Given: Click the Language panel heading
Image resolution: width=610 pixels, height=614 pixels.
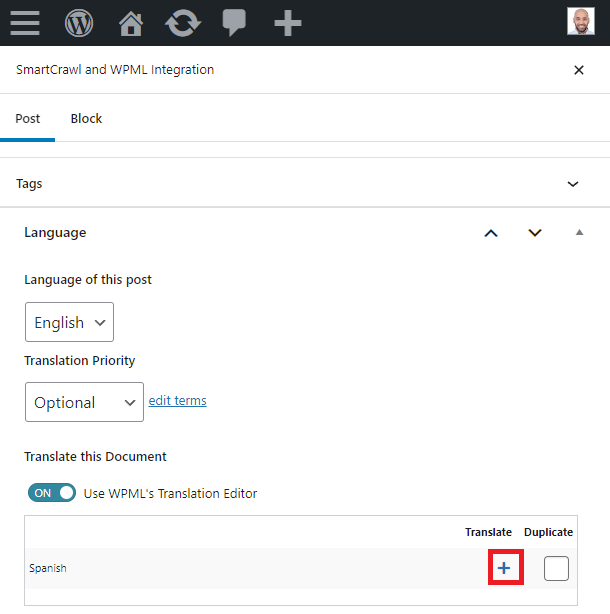Looking at the screenshot, I should [x=55, y=233].
